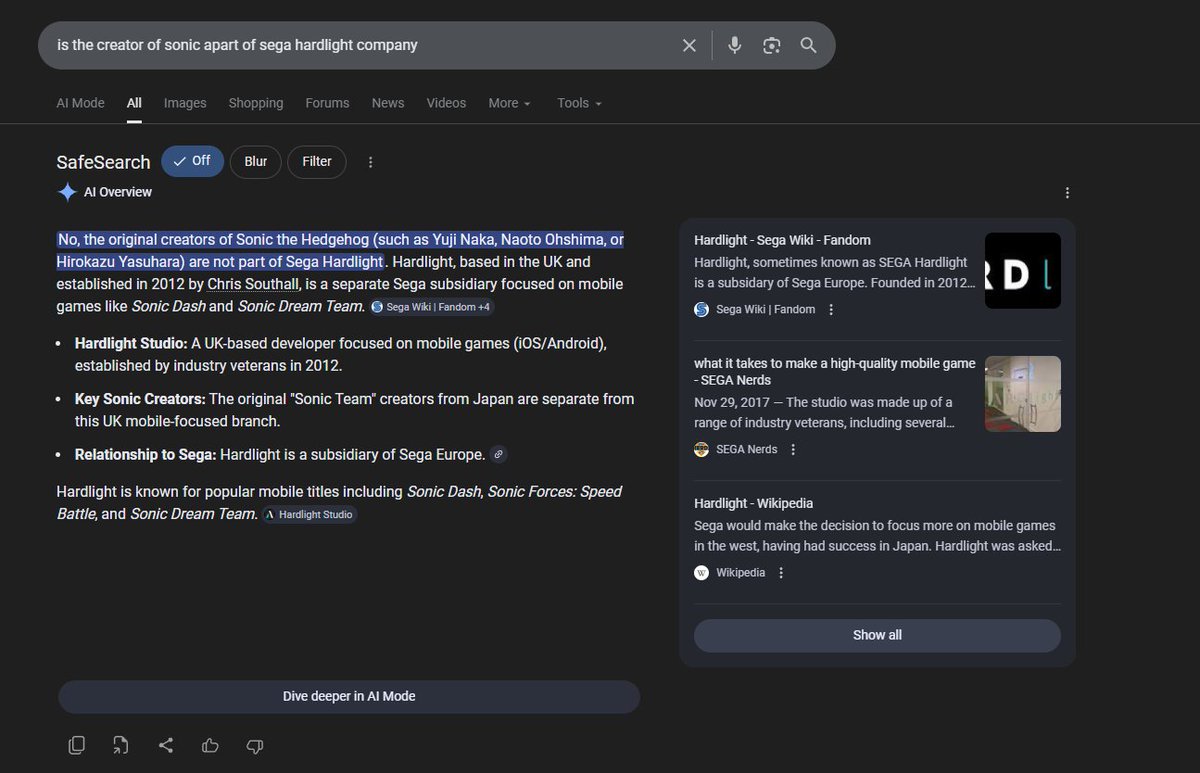Open Hardlight - Wikipedia result

[x=753, y=503]
